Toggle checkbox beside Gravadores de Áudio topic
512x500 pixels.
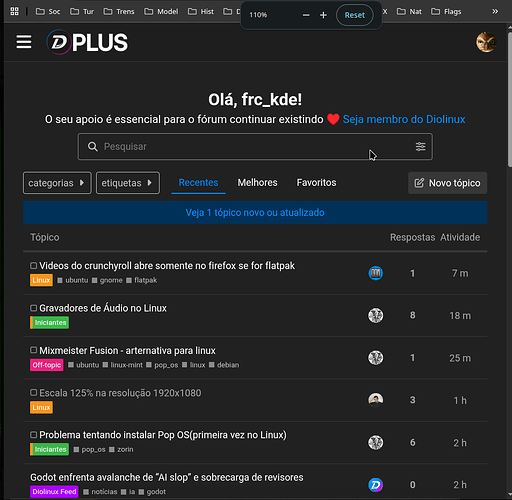[x=33, y=308]
